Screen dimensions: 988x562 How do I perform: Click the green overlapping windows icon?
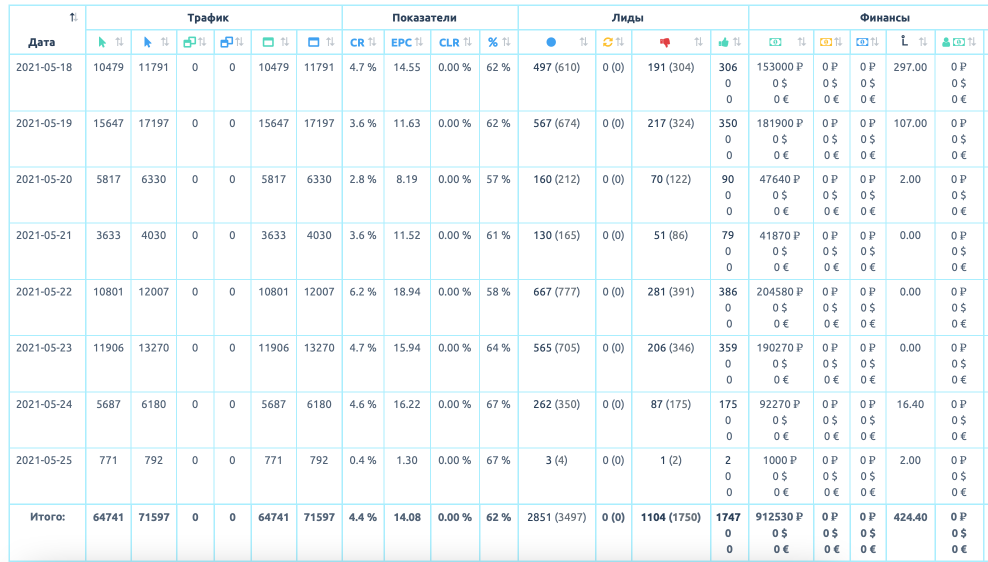coord(189,42)
